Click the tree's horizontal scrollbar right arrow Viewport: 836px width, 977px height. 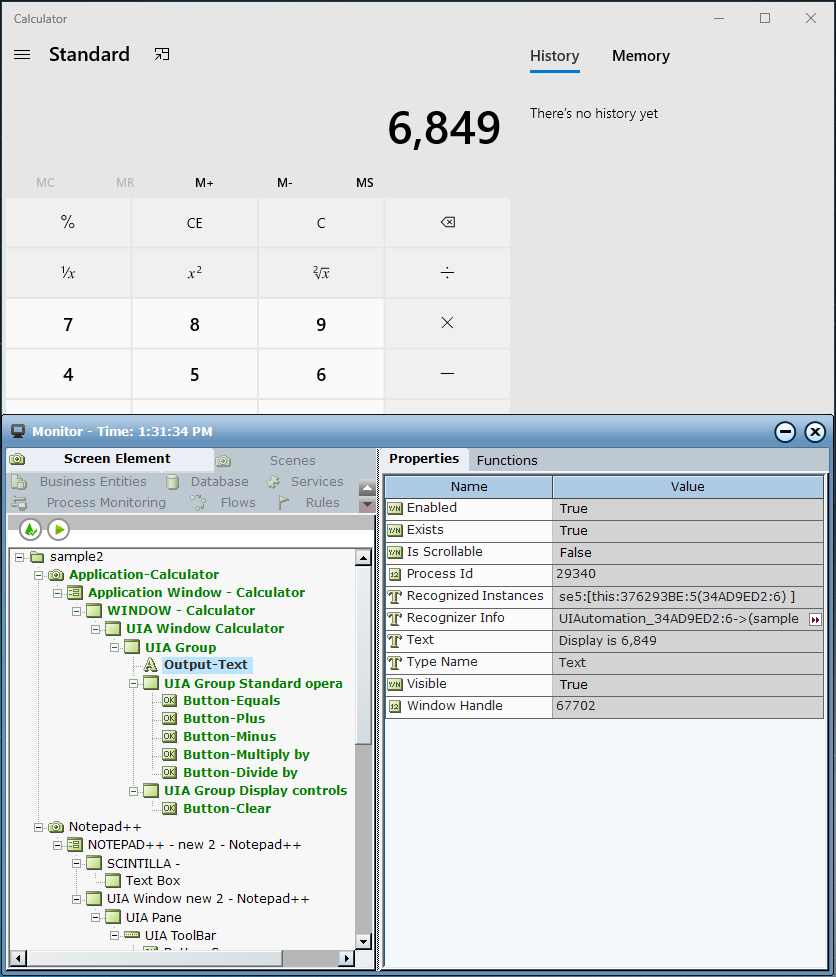coord(347,958)
